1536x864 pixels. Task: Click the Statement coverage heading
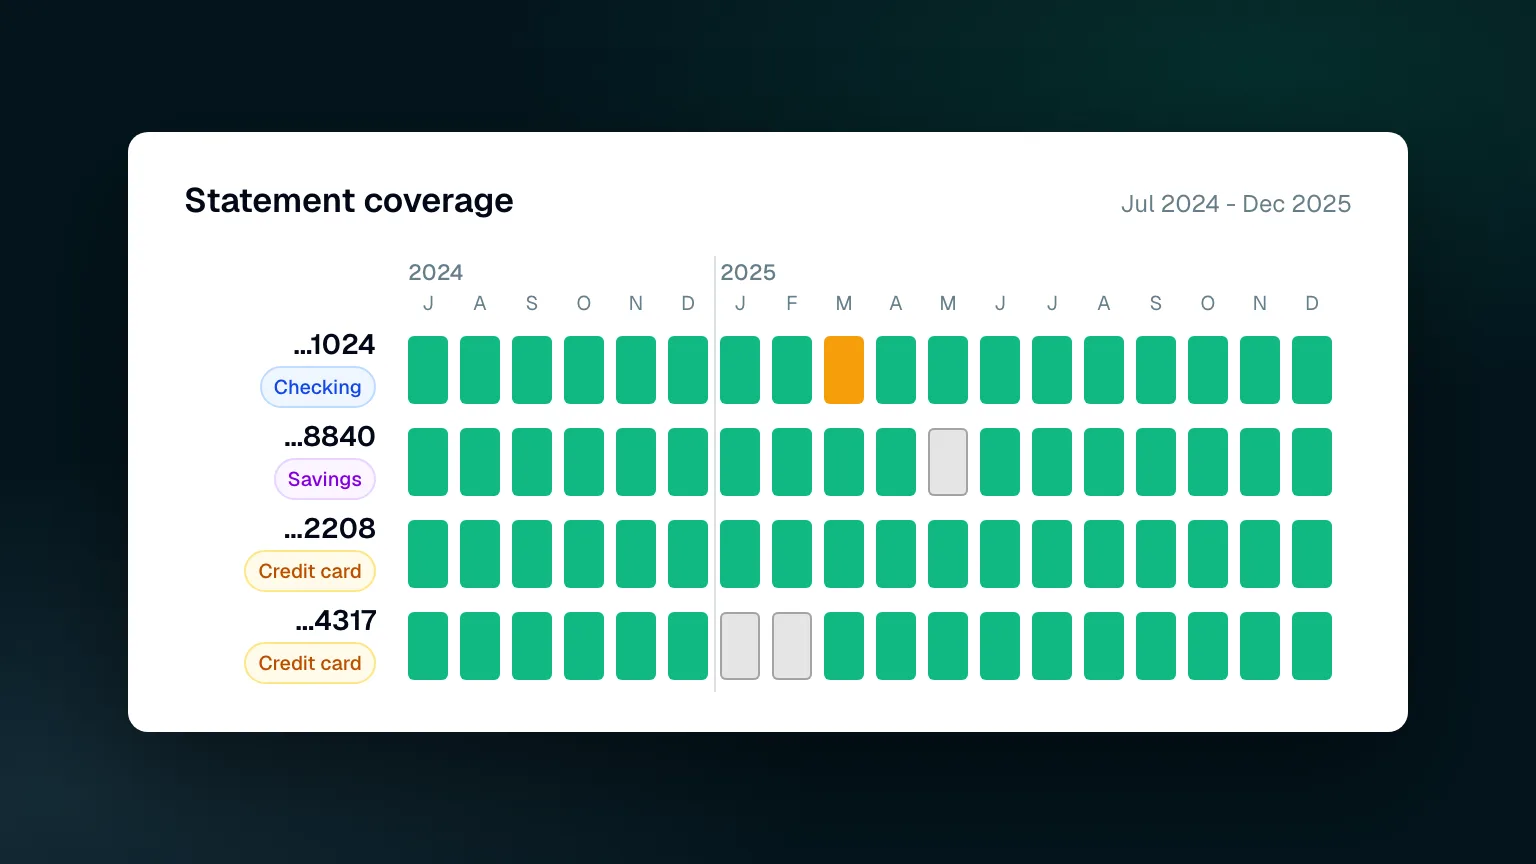pos(349,201)
